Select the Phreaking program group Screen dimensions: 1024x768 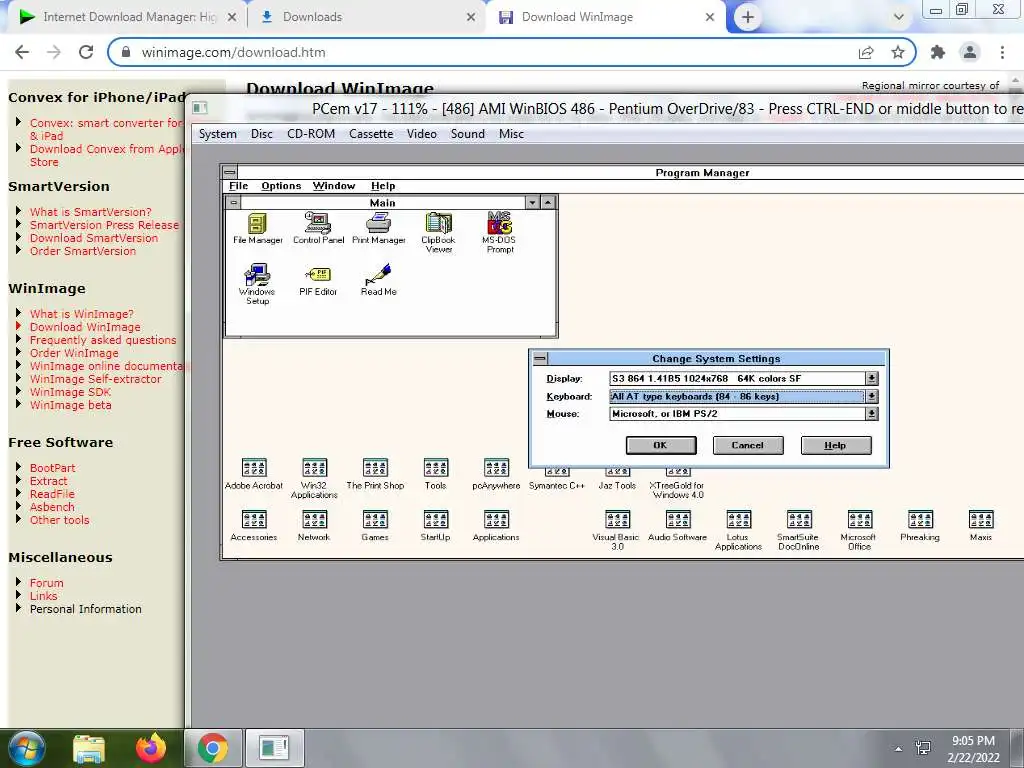(x=920, y=526)
